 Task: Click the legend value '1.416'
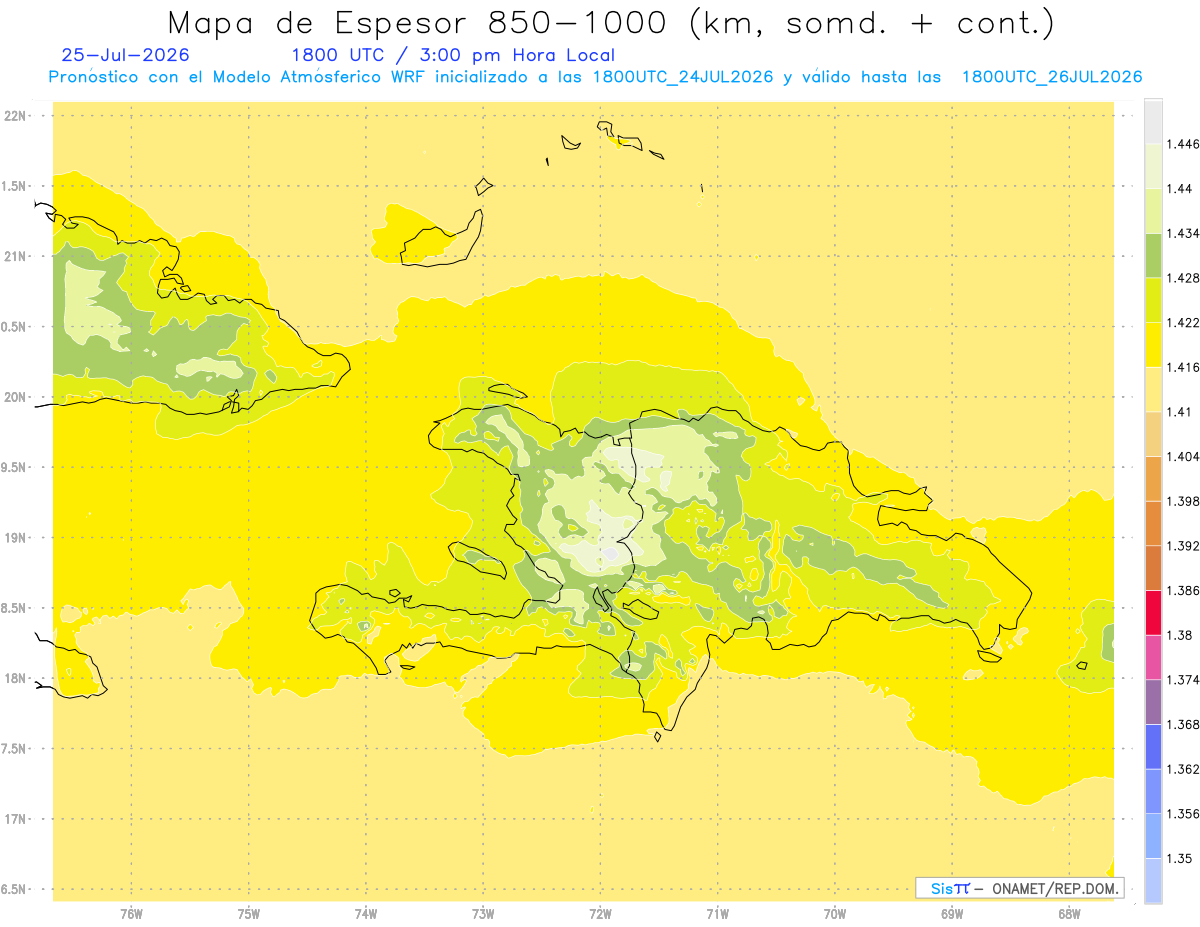1183,367
